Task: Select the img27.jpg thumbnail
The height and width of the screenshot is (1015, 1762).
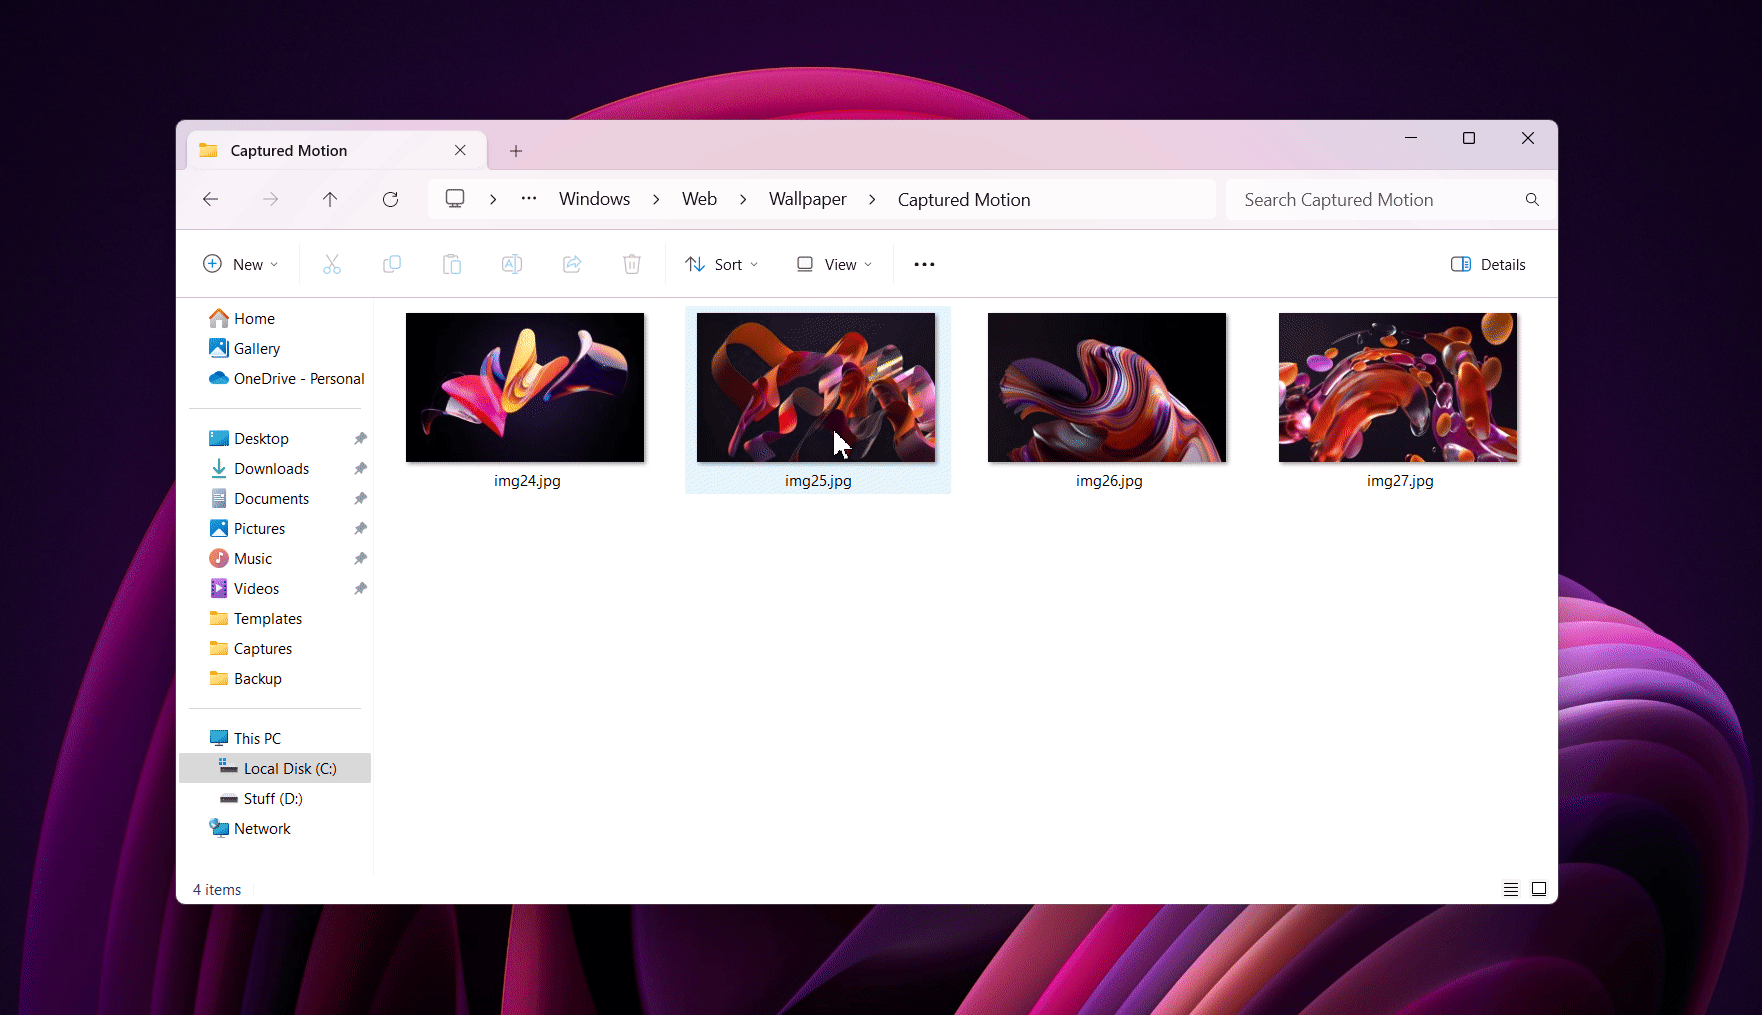Action: click(1397, 388)
